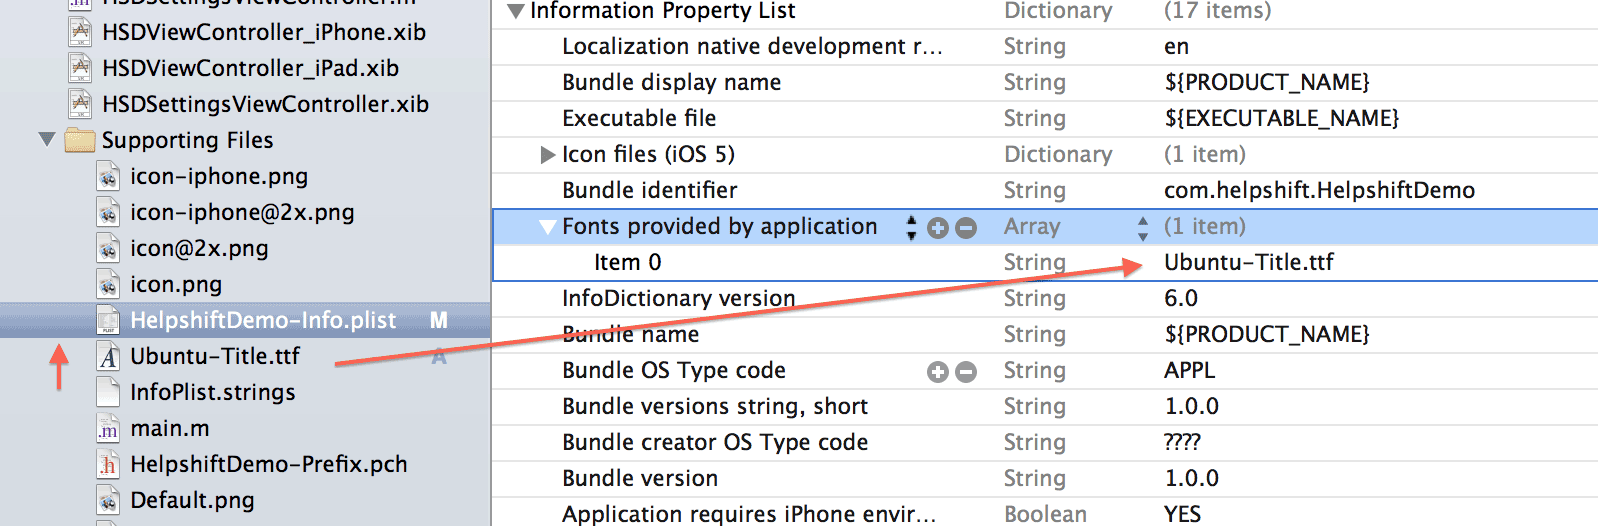1598x526 pixels.
Task: Click minus button on Bundle OS Type code
Action: [x=966, y=372]
